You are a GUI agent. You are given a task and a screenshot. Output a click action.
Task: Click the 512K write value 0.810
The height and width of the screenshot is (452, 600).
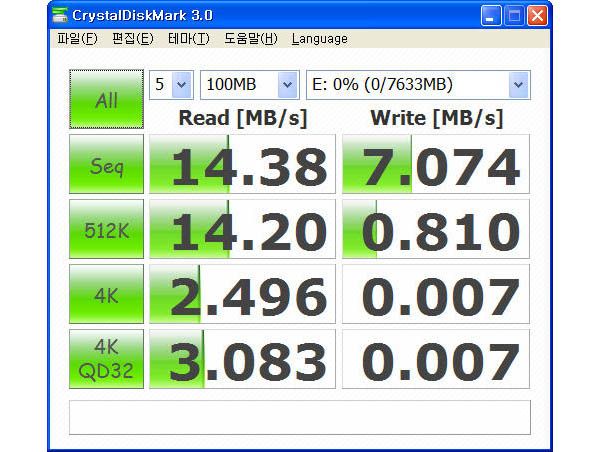(x=436, y=229)
